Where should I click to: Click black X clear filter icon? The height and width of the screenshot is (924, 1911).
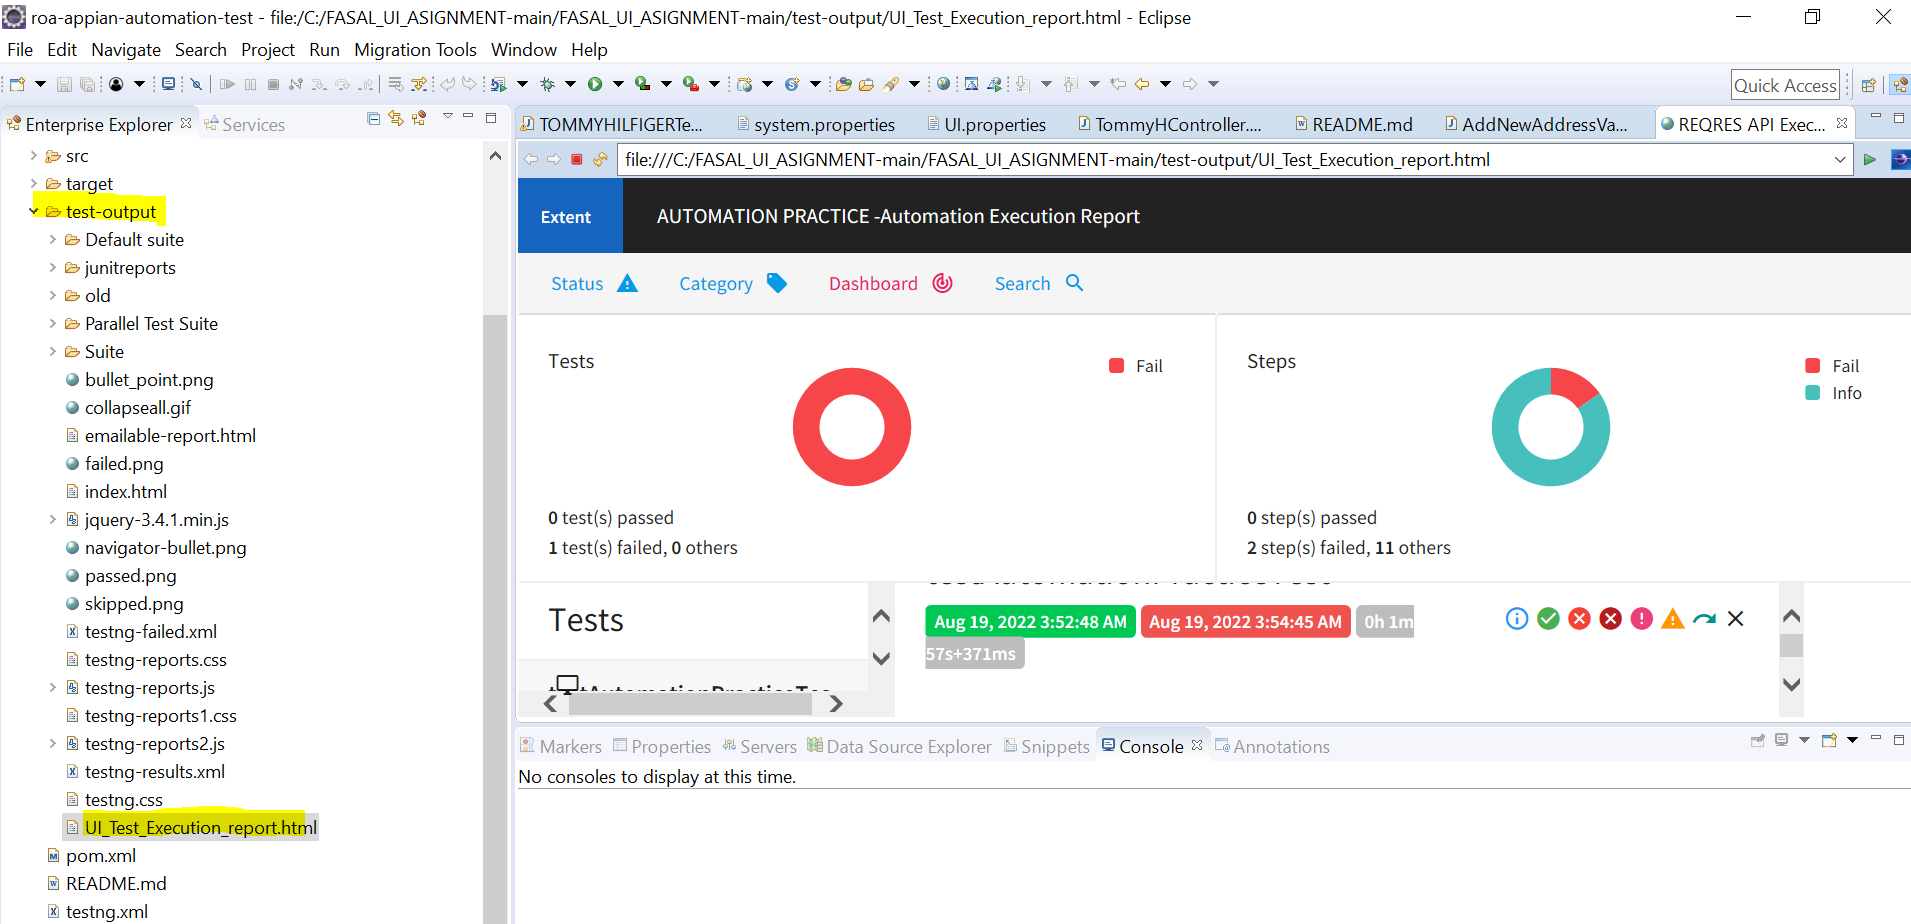click(x=1735, y=619)
